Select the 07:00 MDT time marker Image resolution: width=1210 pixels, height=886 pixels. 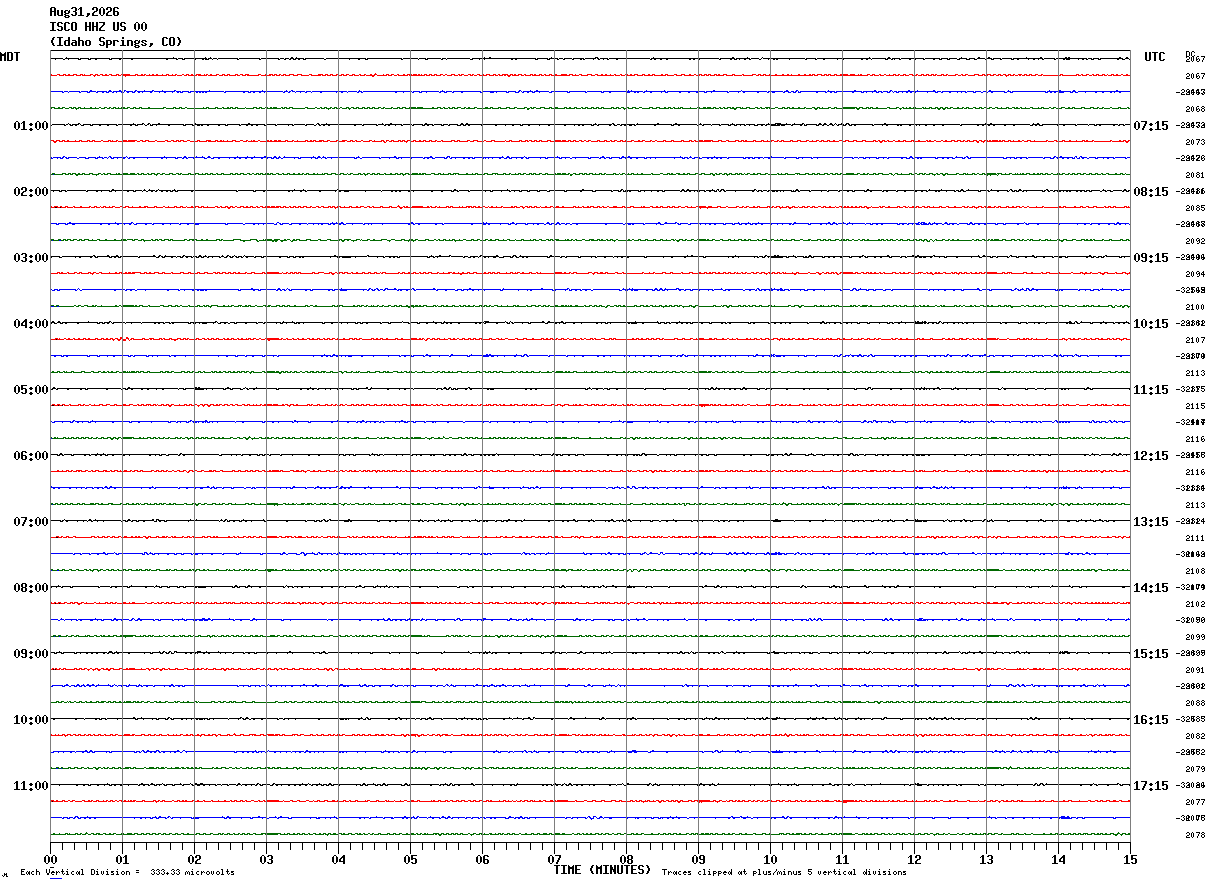(x=31, y=522)
